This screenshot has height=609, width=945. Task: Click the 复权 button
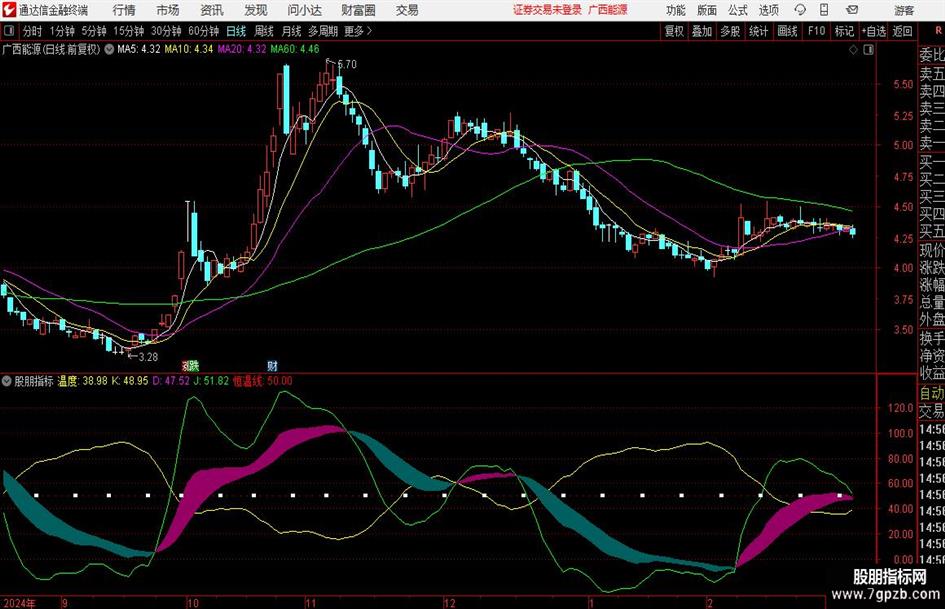click(674, 31)
